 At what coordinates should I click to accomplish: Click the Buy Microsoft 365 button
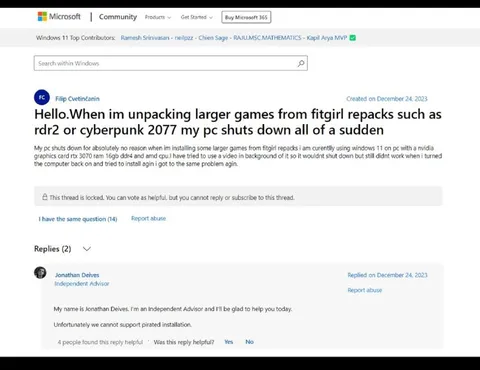point(246,17)
